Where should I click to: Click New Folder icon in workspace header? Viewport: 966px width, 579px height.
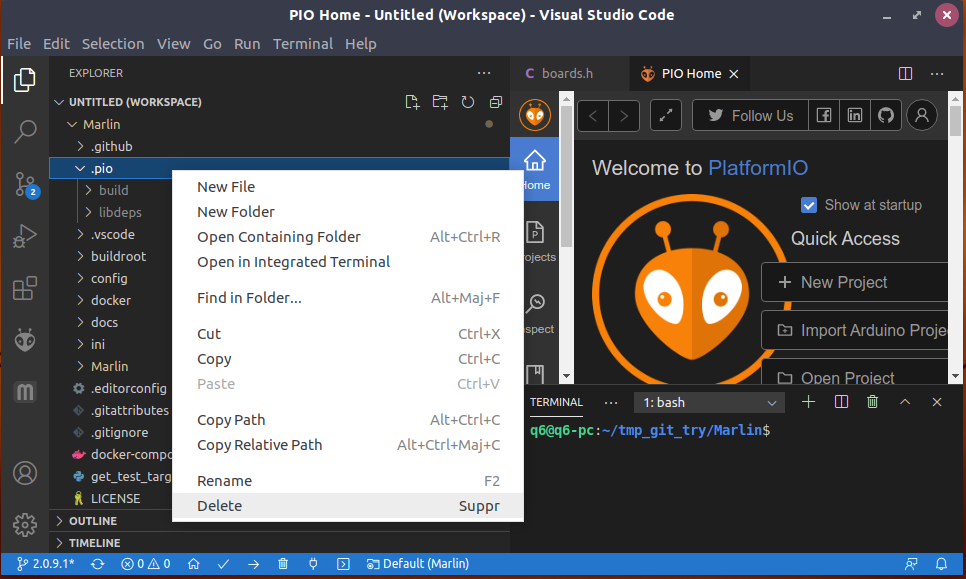click(x=440, y=102)
